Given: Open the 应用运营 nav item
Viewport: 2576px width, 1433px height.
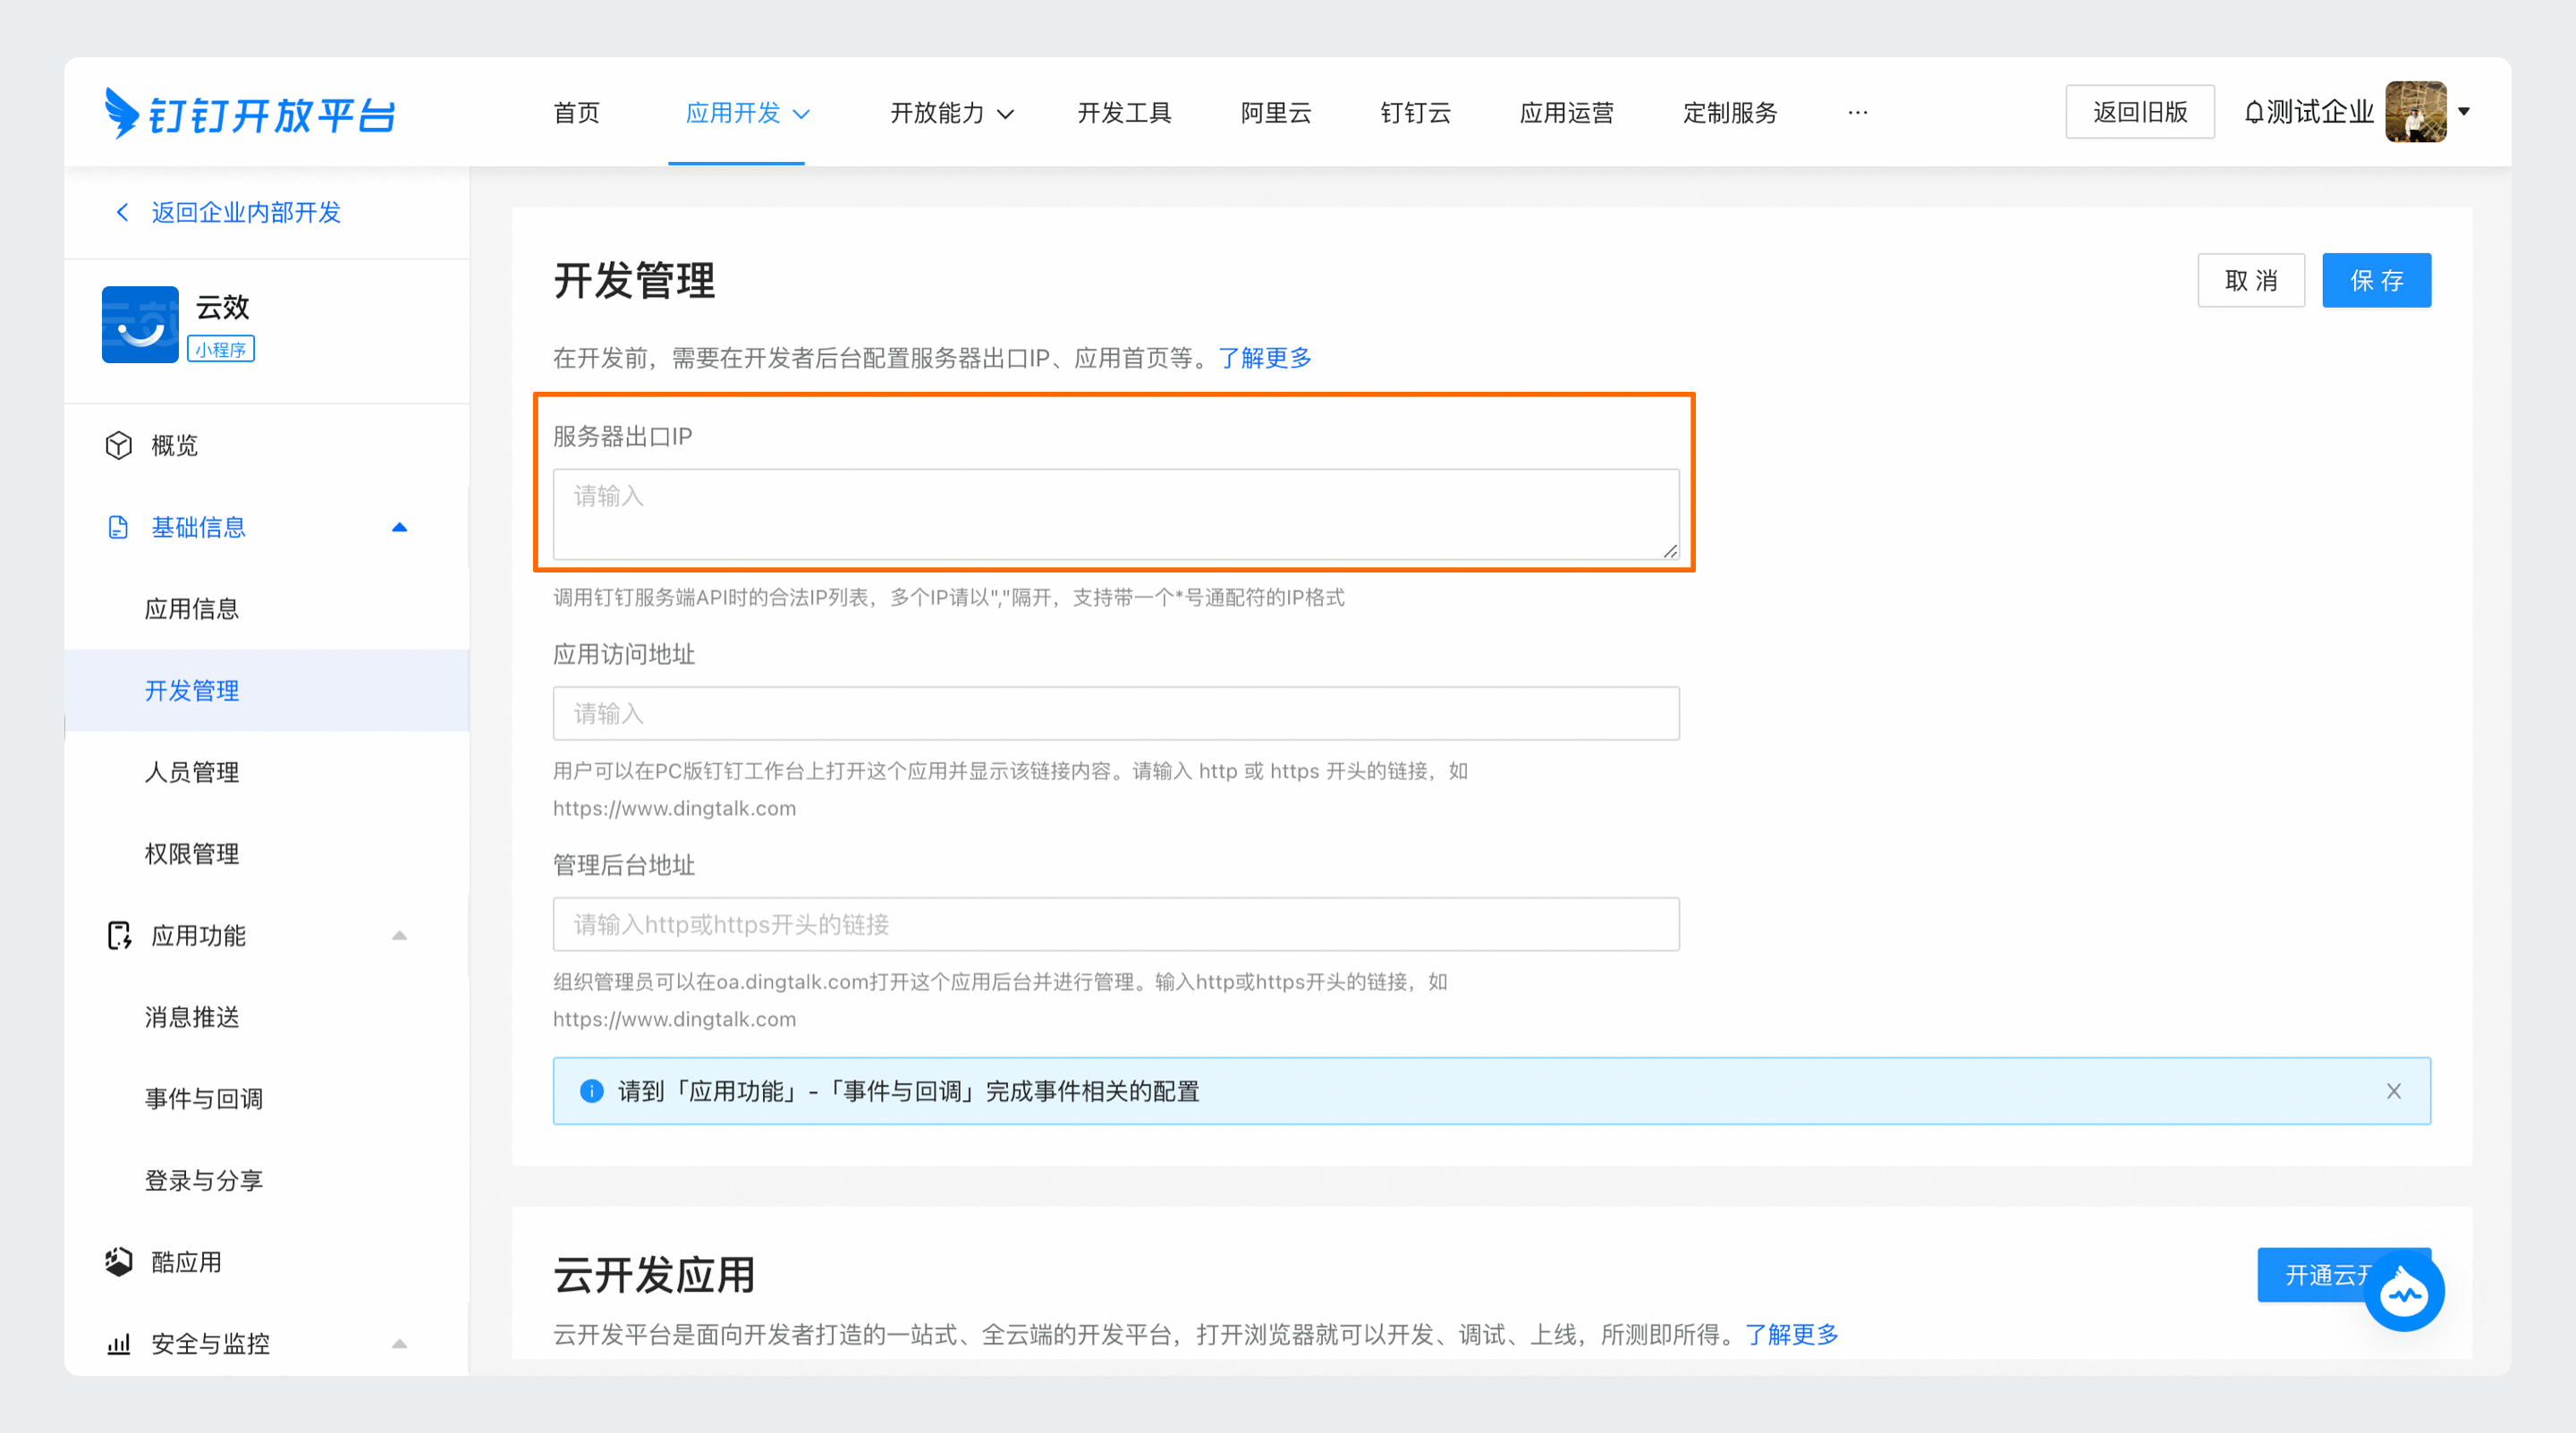Looking at the screenshot, I should 1567,112.
